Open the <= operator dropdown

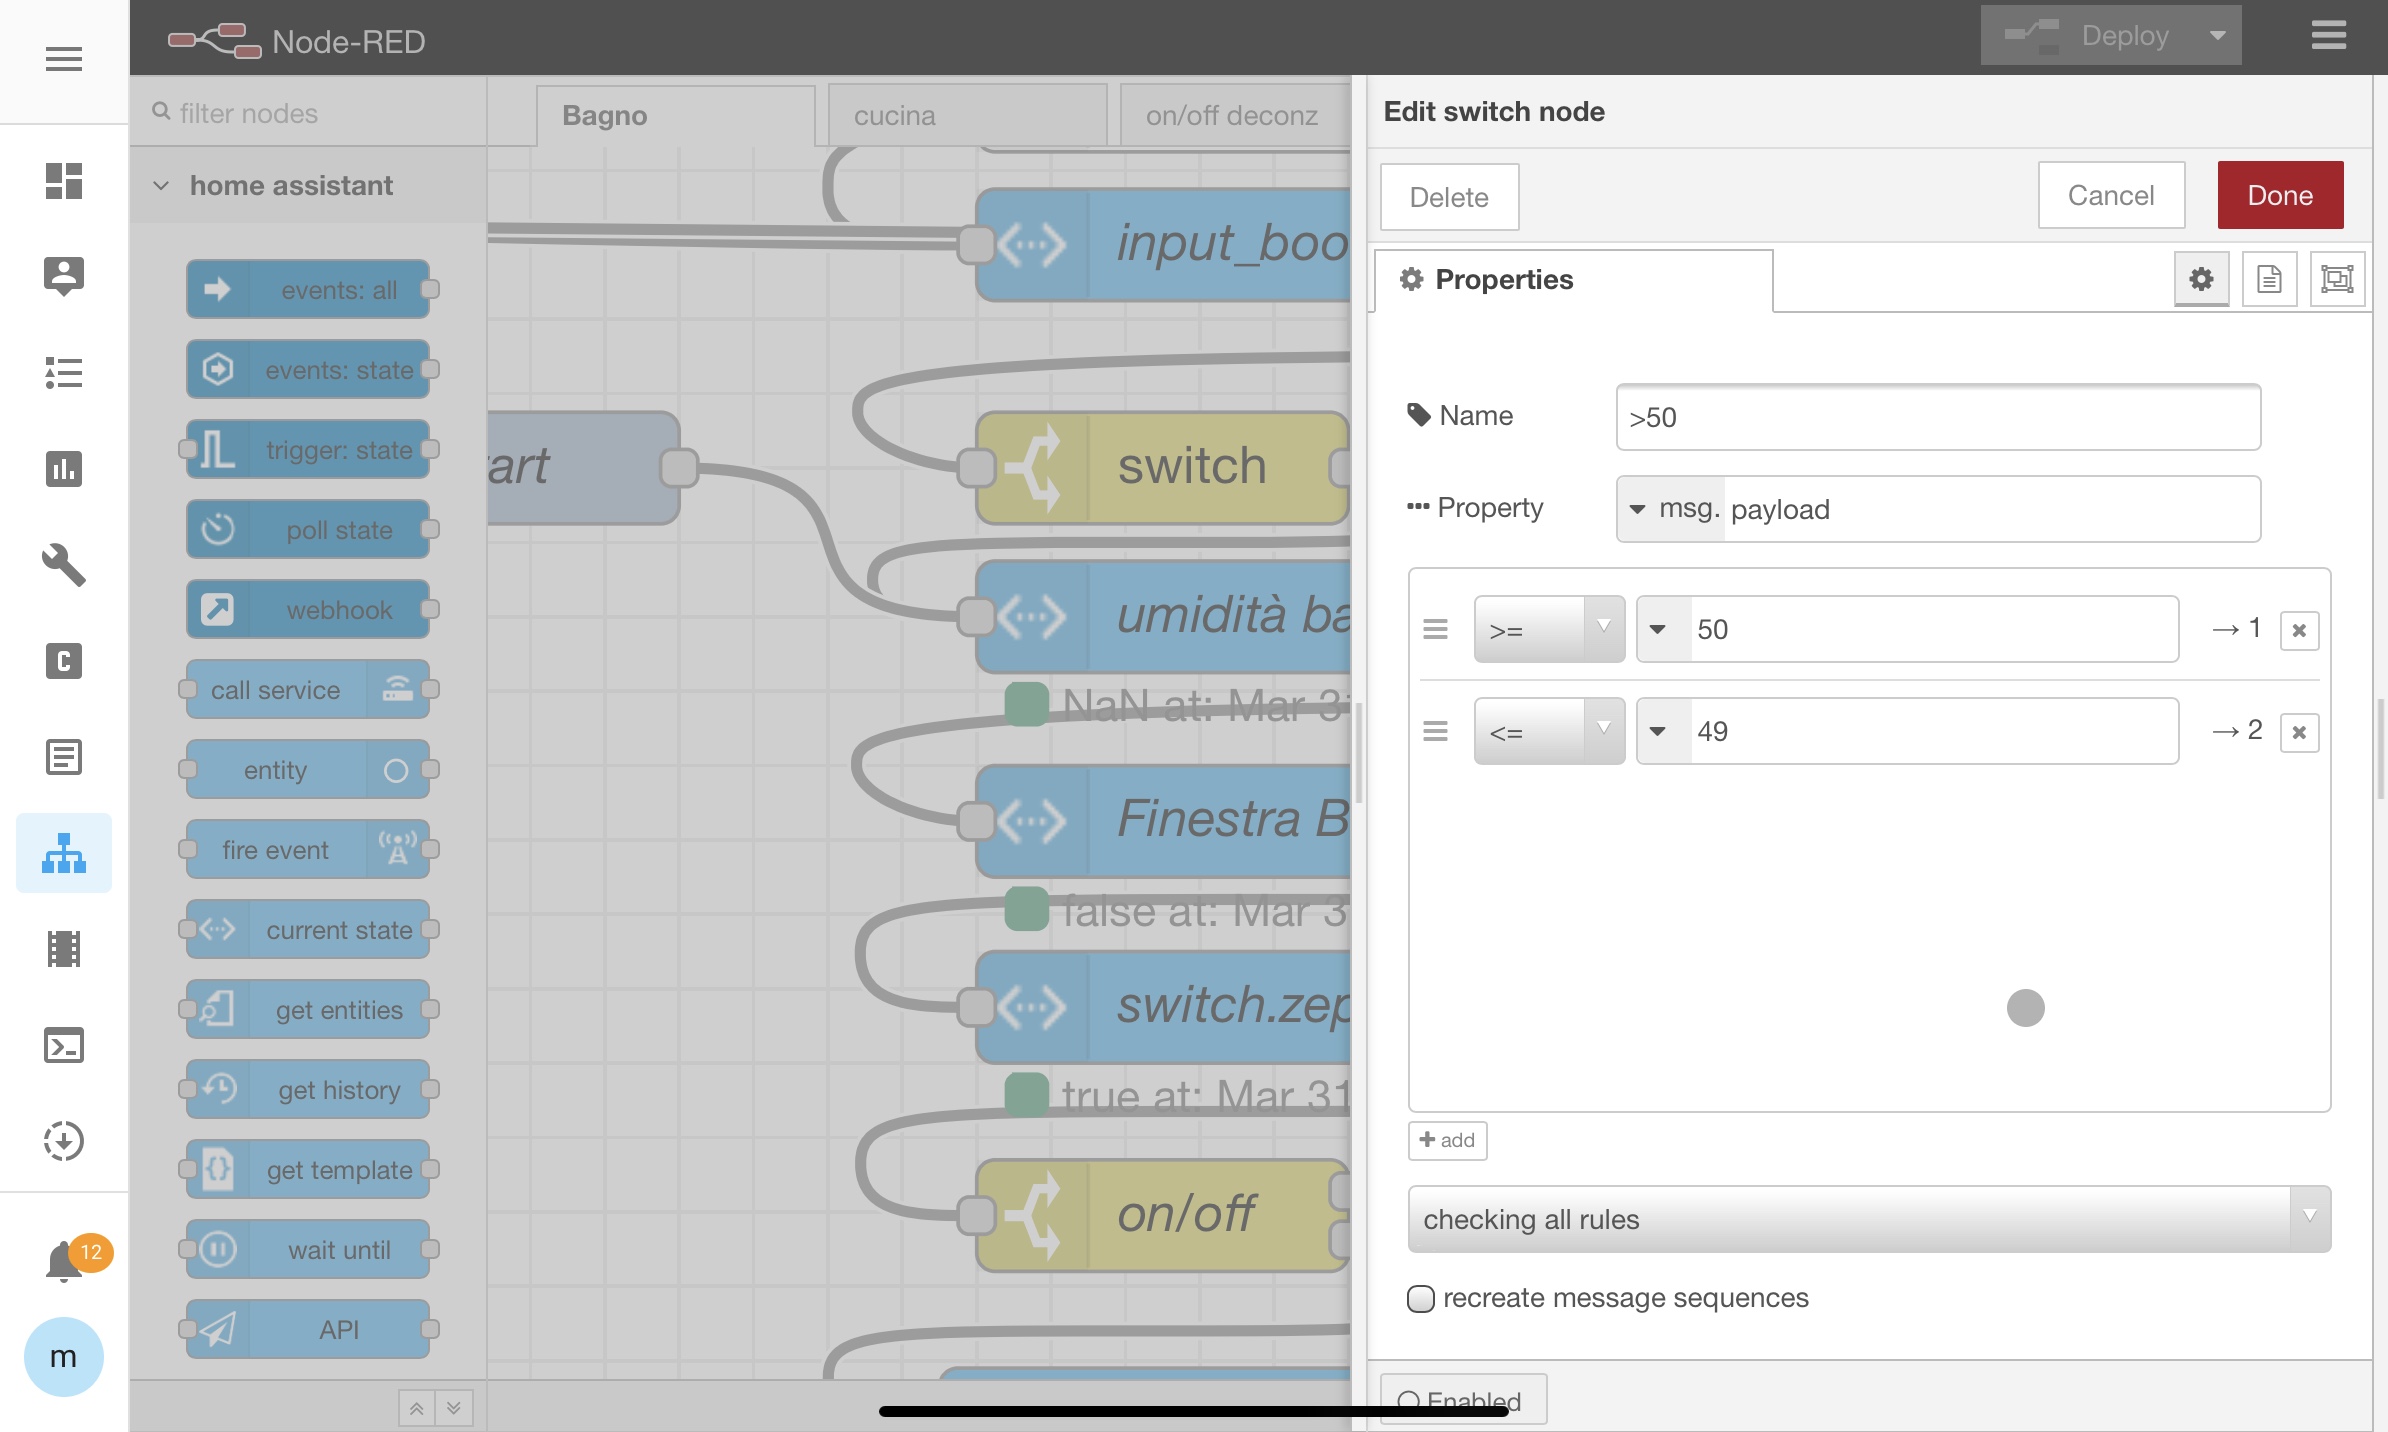pyautogui.click(x=1549, y=731)
